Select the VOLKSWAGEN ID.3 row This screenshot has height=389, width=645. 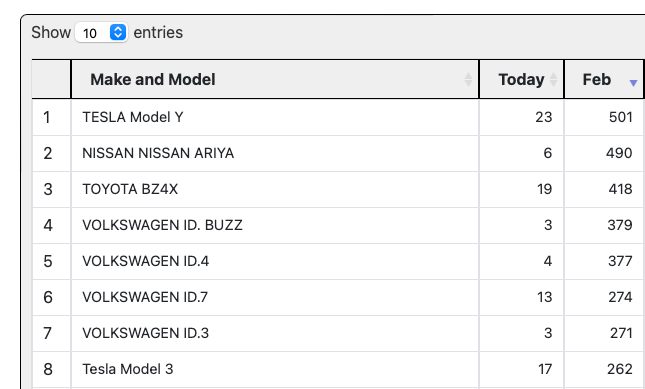pyautogui.click(x=338, y=333)
